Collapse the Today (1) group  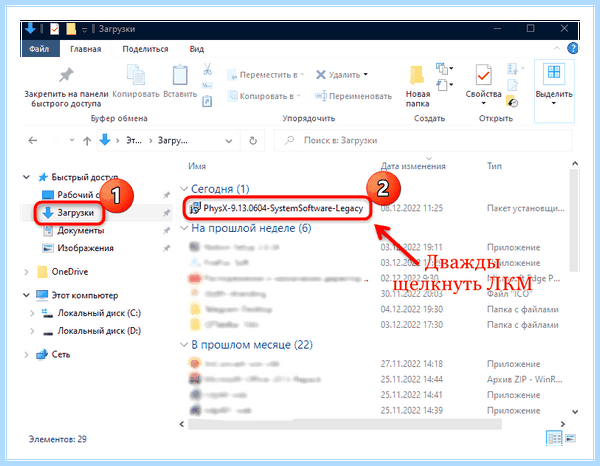(x=184, y=189)
